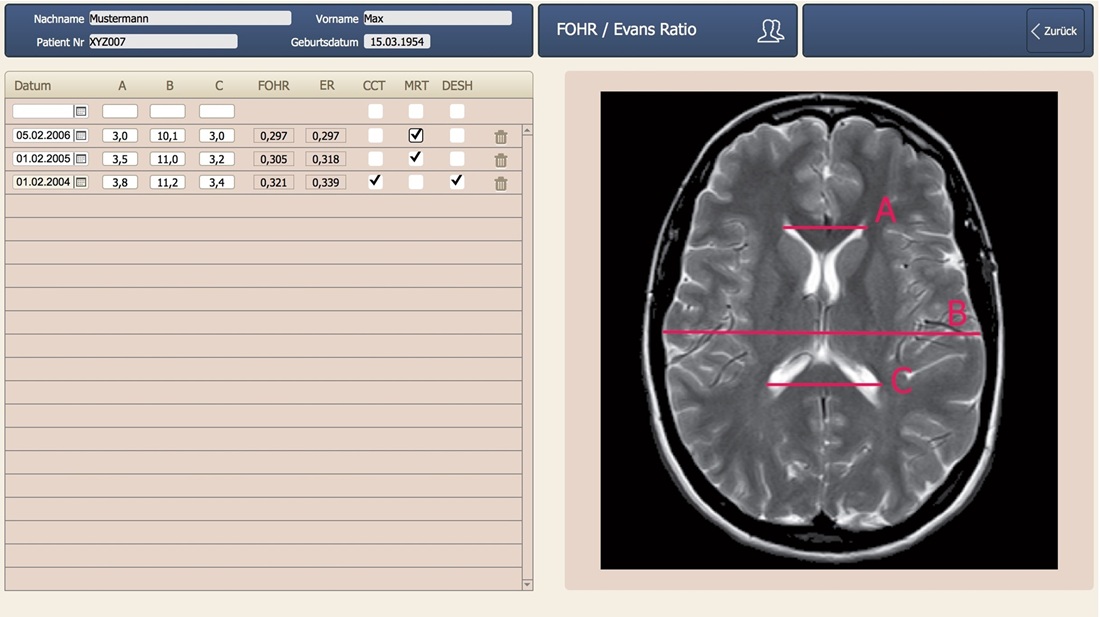Focus the Nachname field containing Mustermann

point(190,18)
